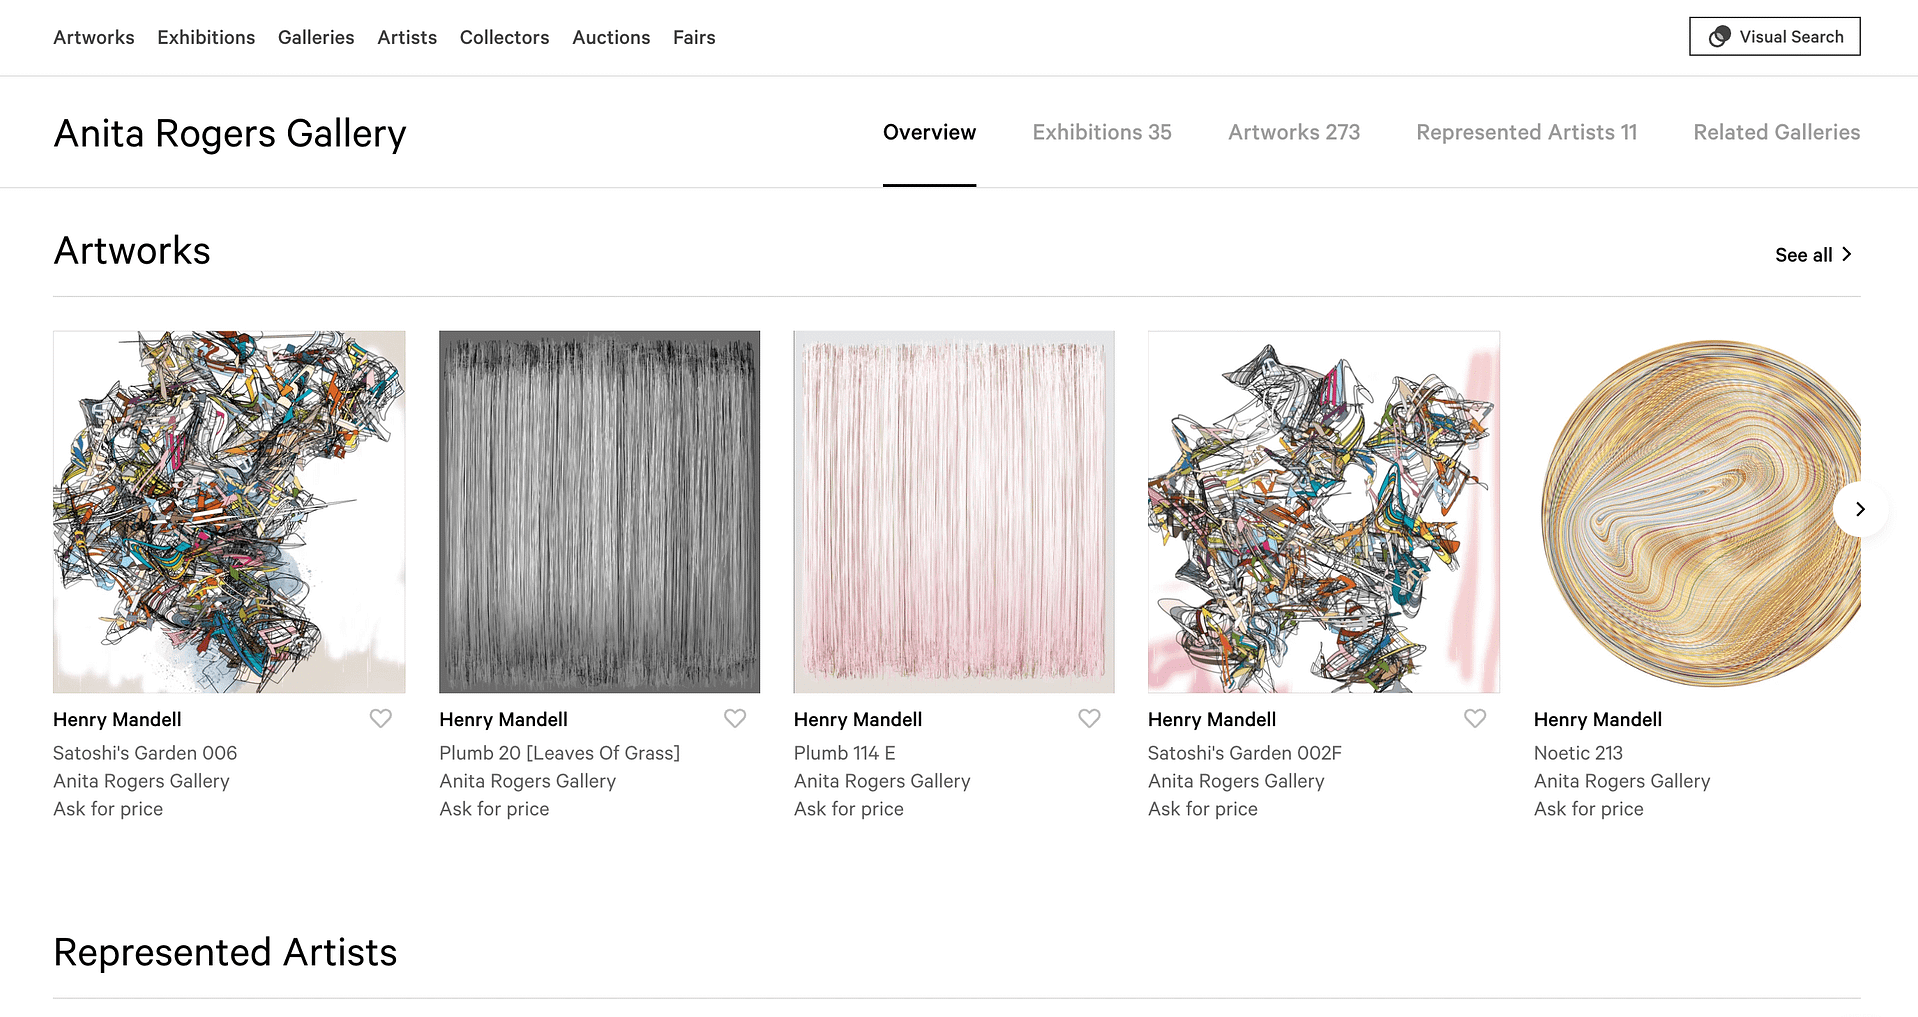Save Satoshi's Garden 006 with heart icon
The image size is (1918, 1017).
click(380, 718)
